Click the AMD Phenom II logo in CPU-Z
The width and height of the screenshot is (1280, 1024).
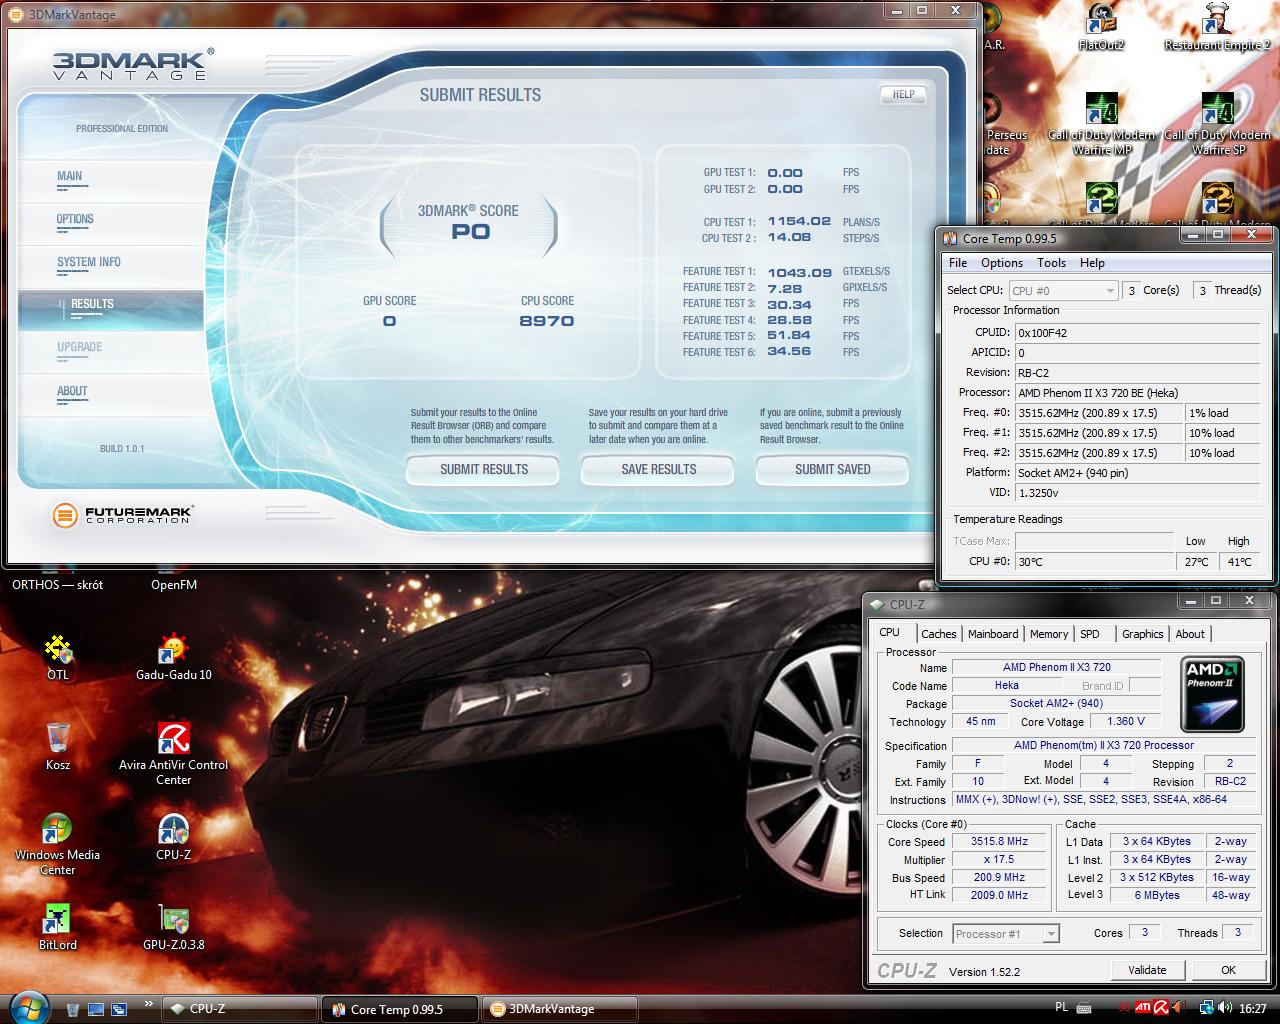pyautogui.click(x=1212, y=694)
